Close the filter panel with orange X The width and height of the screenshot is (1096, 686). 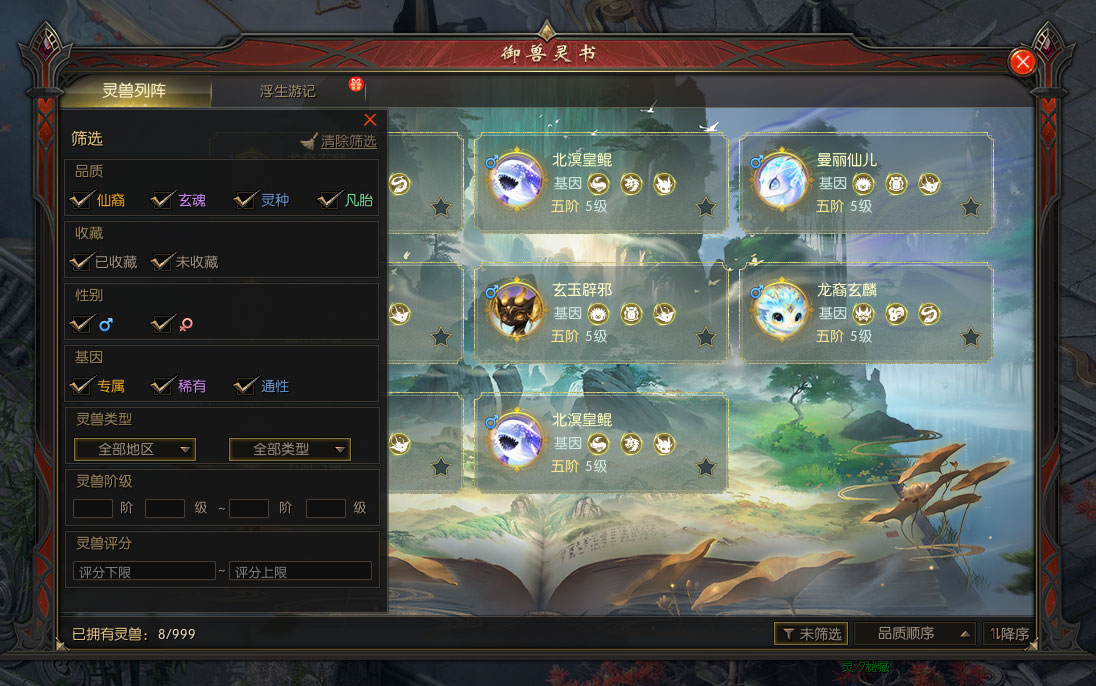370,120
